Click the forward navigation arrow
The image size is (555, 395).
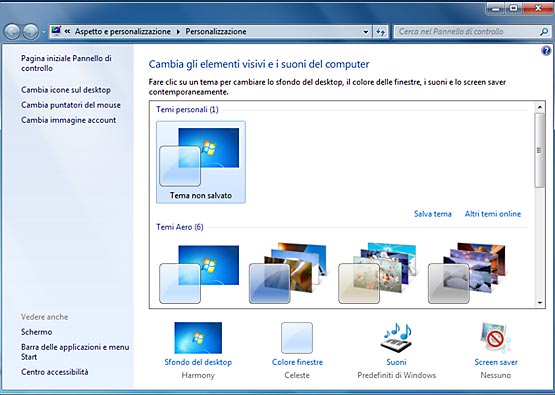(30, 32)
